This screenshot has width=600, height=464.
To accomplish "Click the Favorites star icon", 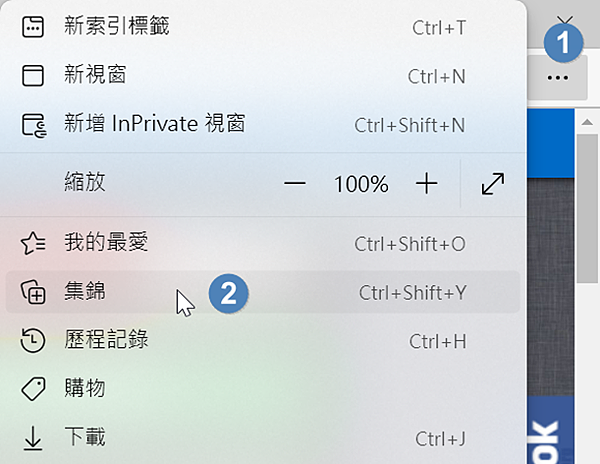I will 34,243.
